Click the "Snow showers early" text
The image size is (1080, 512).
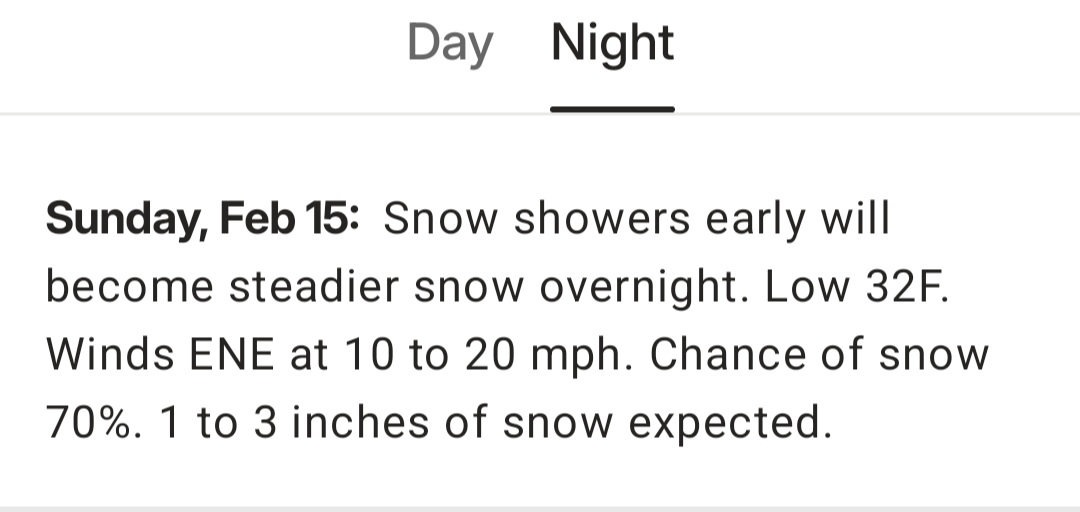(x=571, y=219)
